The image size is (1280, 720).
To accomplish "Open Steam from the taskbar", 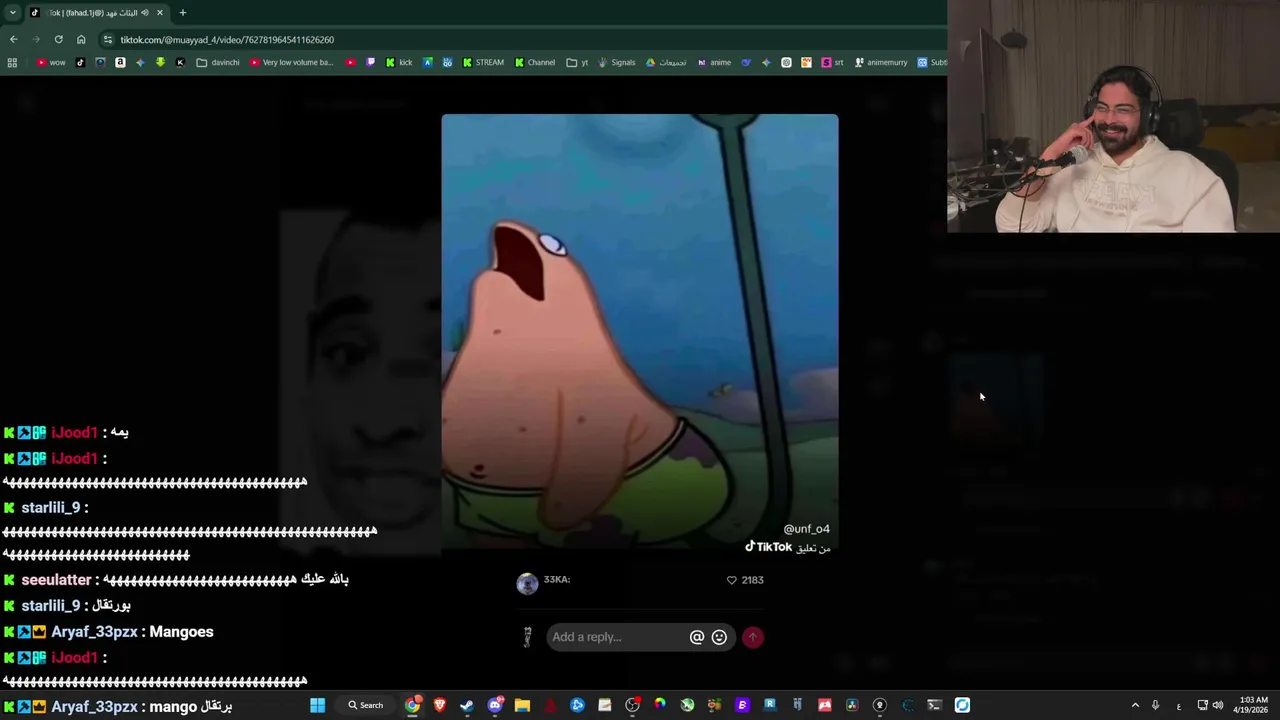I will point(467,705).
